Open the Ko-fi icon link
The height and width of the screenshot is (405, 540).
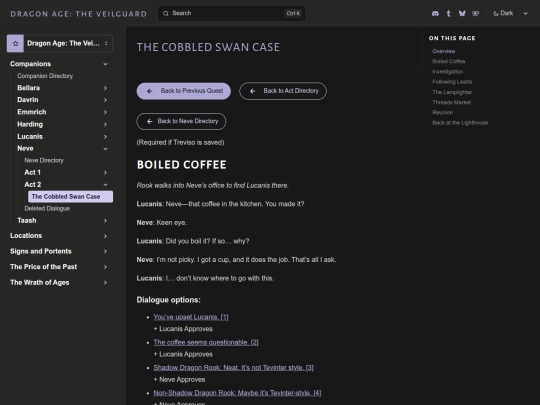point(476,13)
